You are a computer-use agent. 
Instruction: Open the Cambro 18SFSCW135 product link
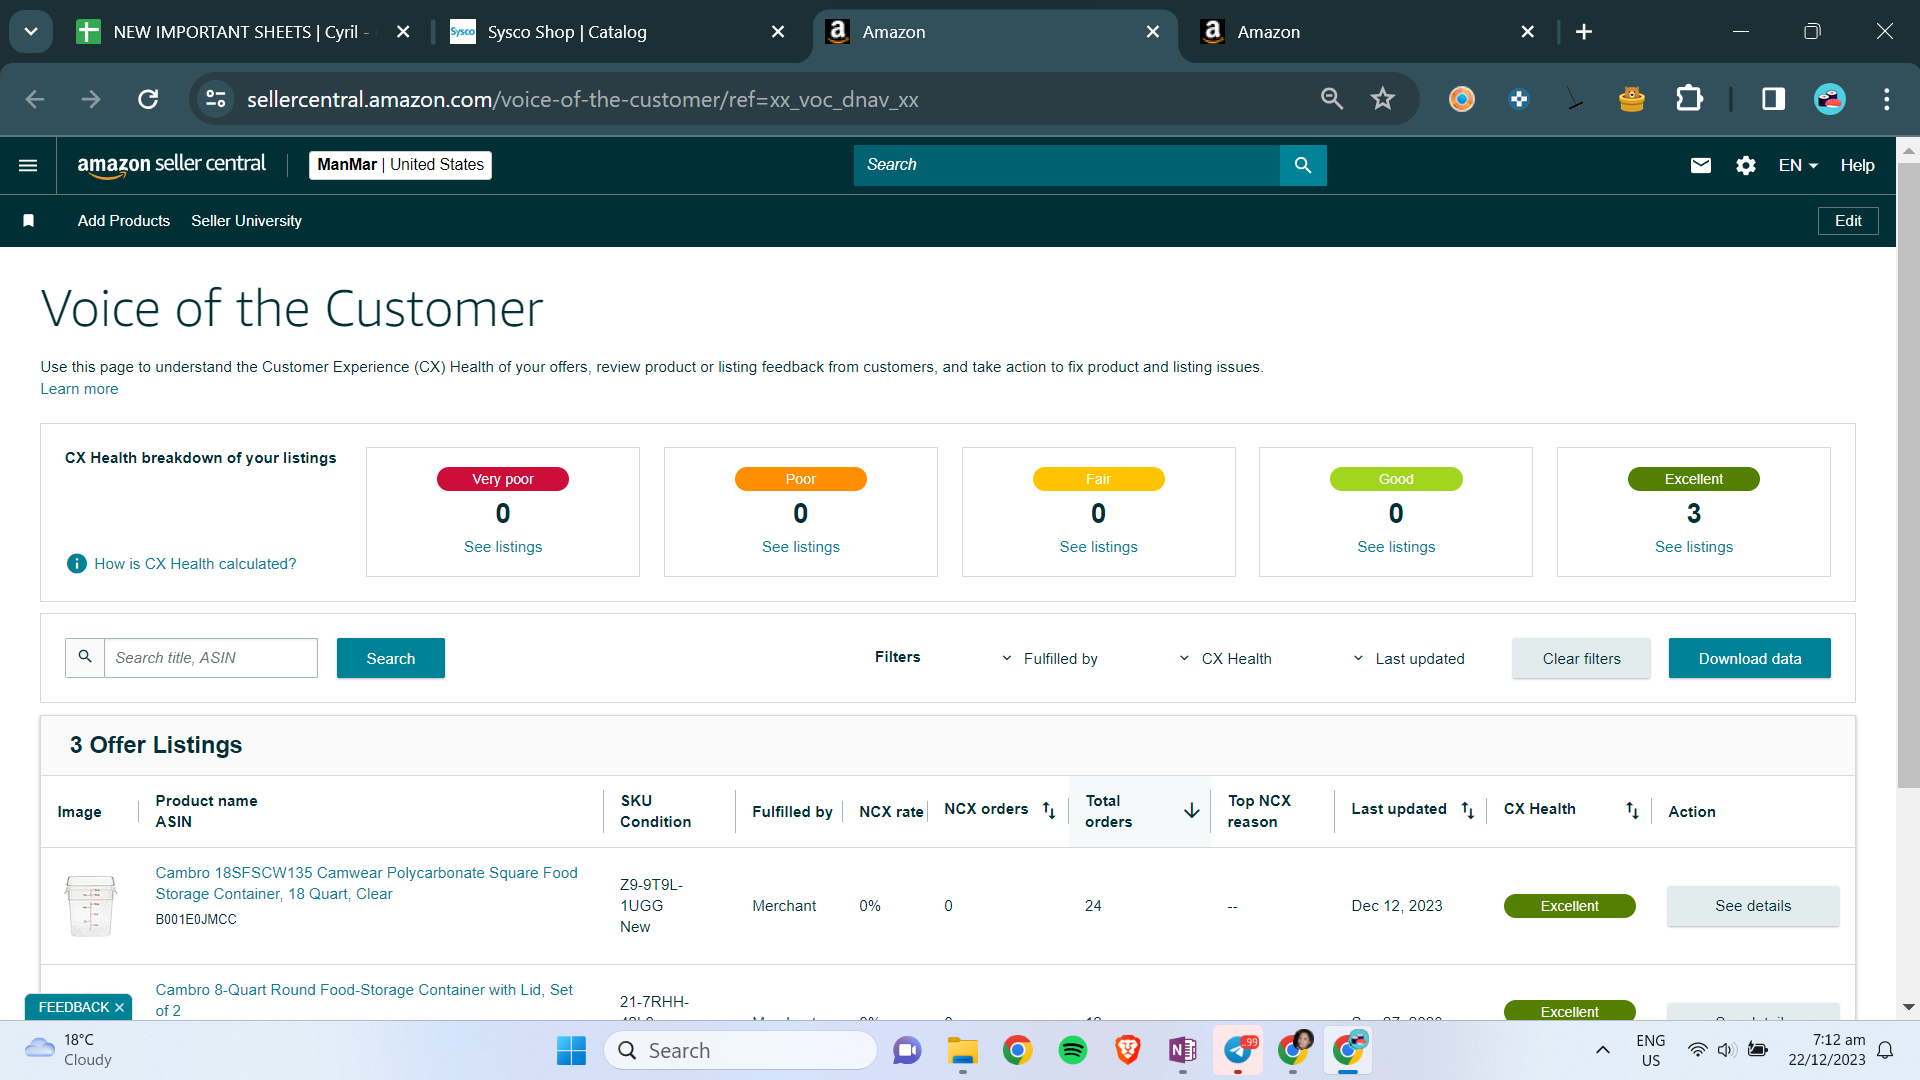click(x=366, y=883)
